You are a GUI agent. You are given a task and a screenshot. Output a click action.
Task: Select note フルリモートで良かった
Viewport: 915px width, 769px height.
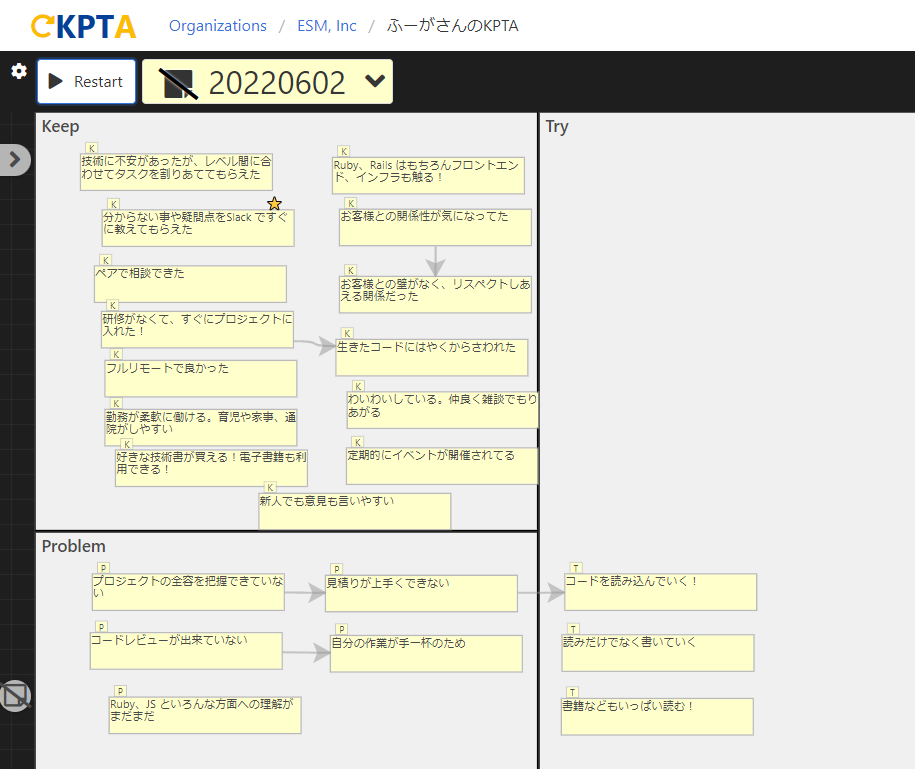201,379
